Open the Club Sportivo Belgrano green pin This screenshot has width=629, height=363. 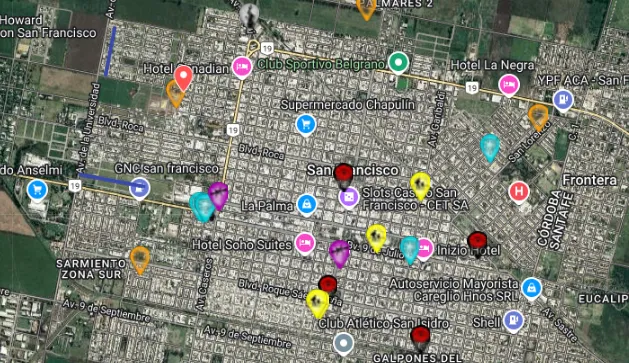398,63
